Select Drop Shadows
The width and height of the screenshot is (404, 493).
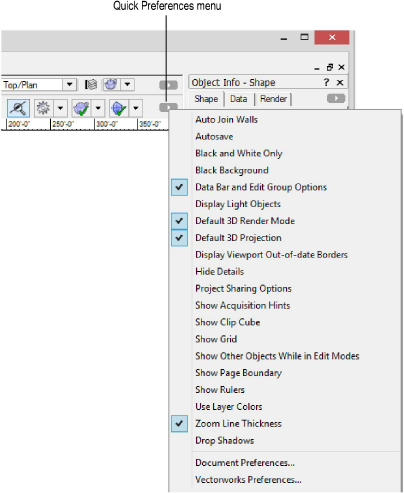click(285, 441)
